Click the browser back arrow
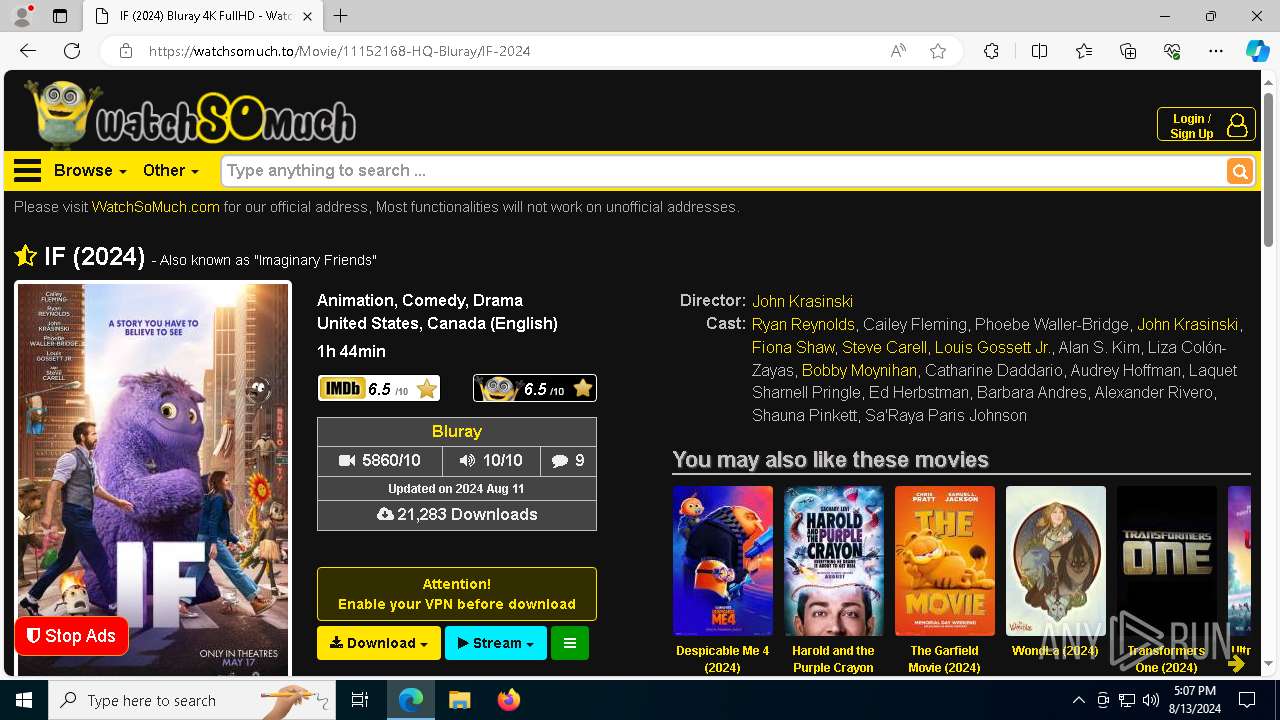The height and width of the screenshot is (720, 1280). tap(28, 51)
